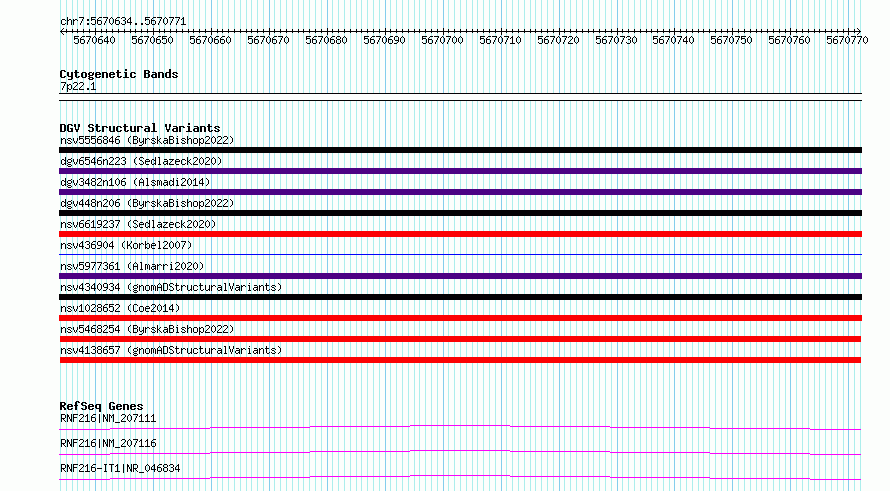This screenshot has height=491, width=890.
Task: Select the purple bar of nsv5977361
Action: [x=460, y=276]
